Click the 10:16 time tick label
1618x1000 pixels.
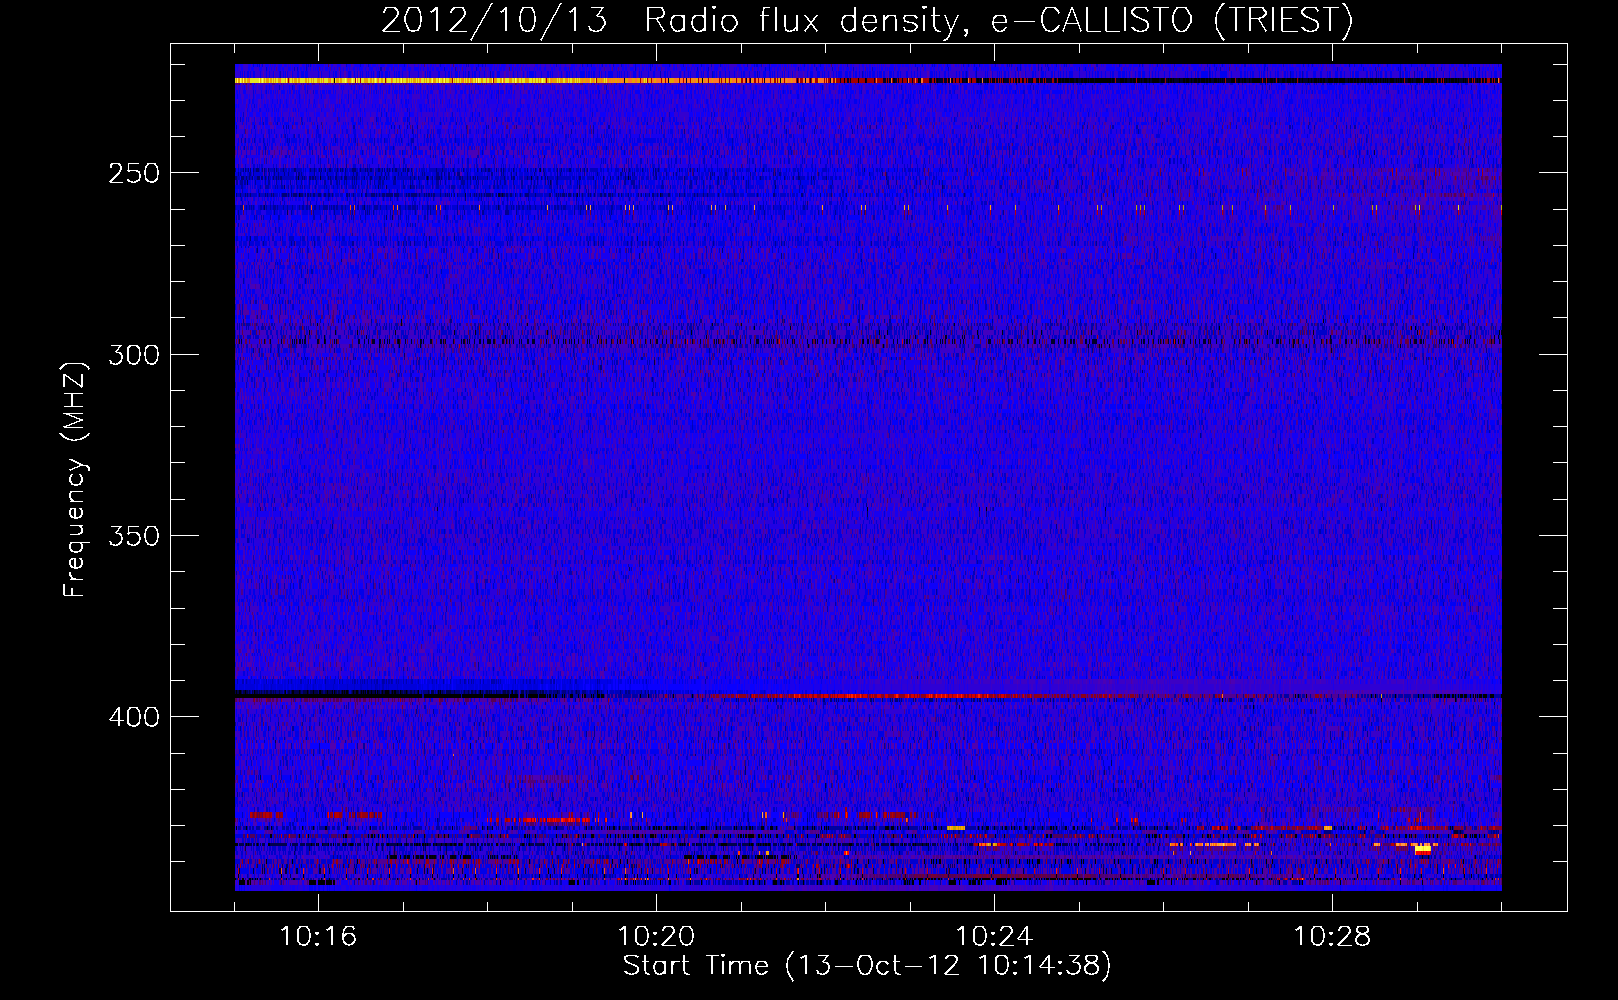(x=318, y=937)
